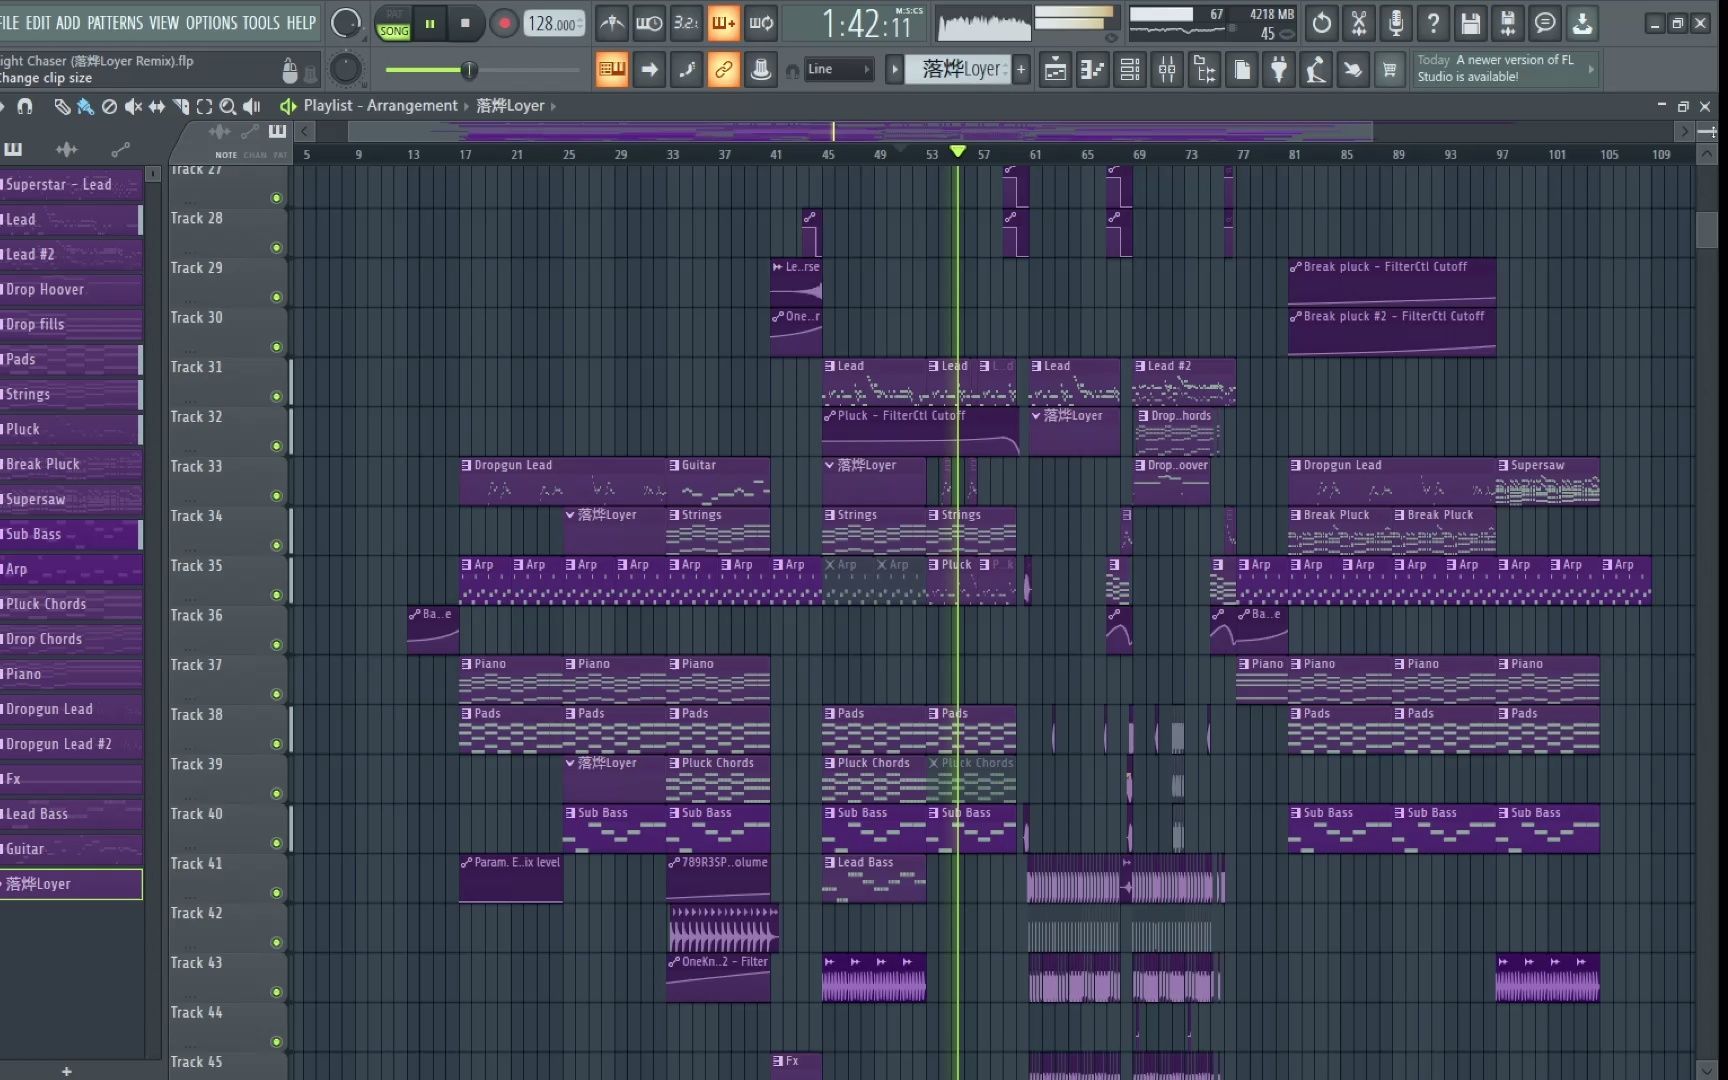Open the Piano roll view icon

[x=1093, y=69]
